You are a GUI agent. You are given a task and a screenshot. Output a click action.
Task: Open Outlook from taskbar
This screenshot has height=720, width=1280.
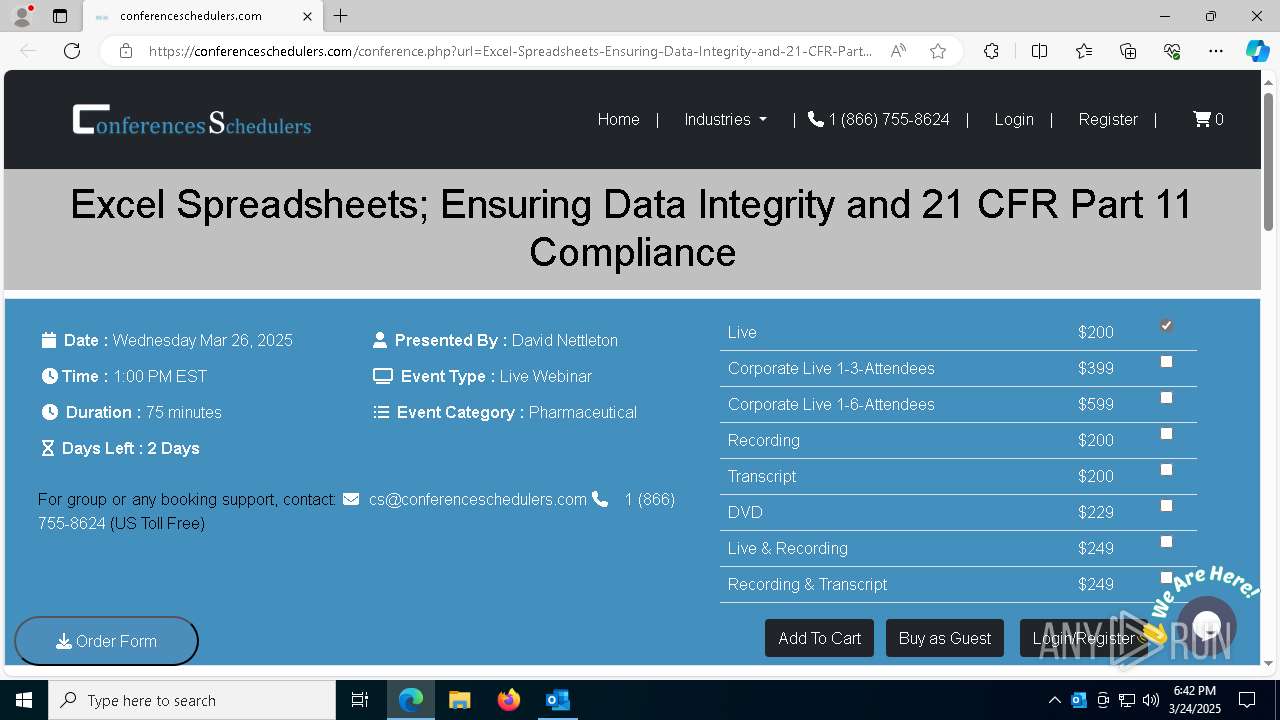(x=558, y=700)
